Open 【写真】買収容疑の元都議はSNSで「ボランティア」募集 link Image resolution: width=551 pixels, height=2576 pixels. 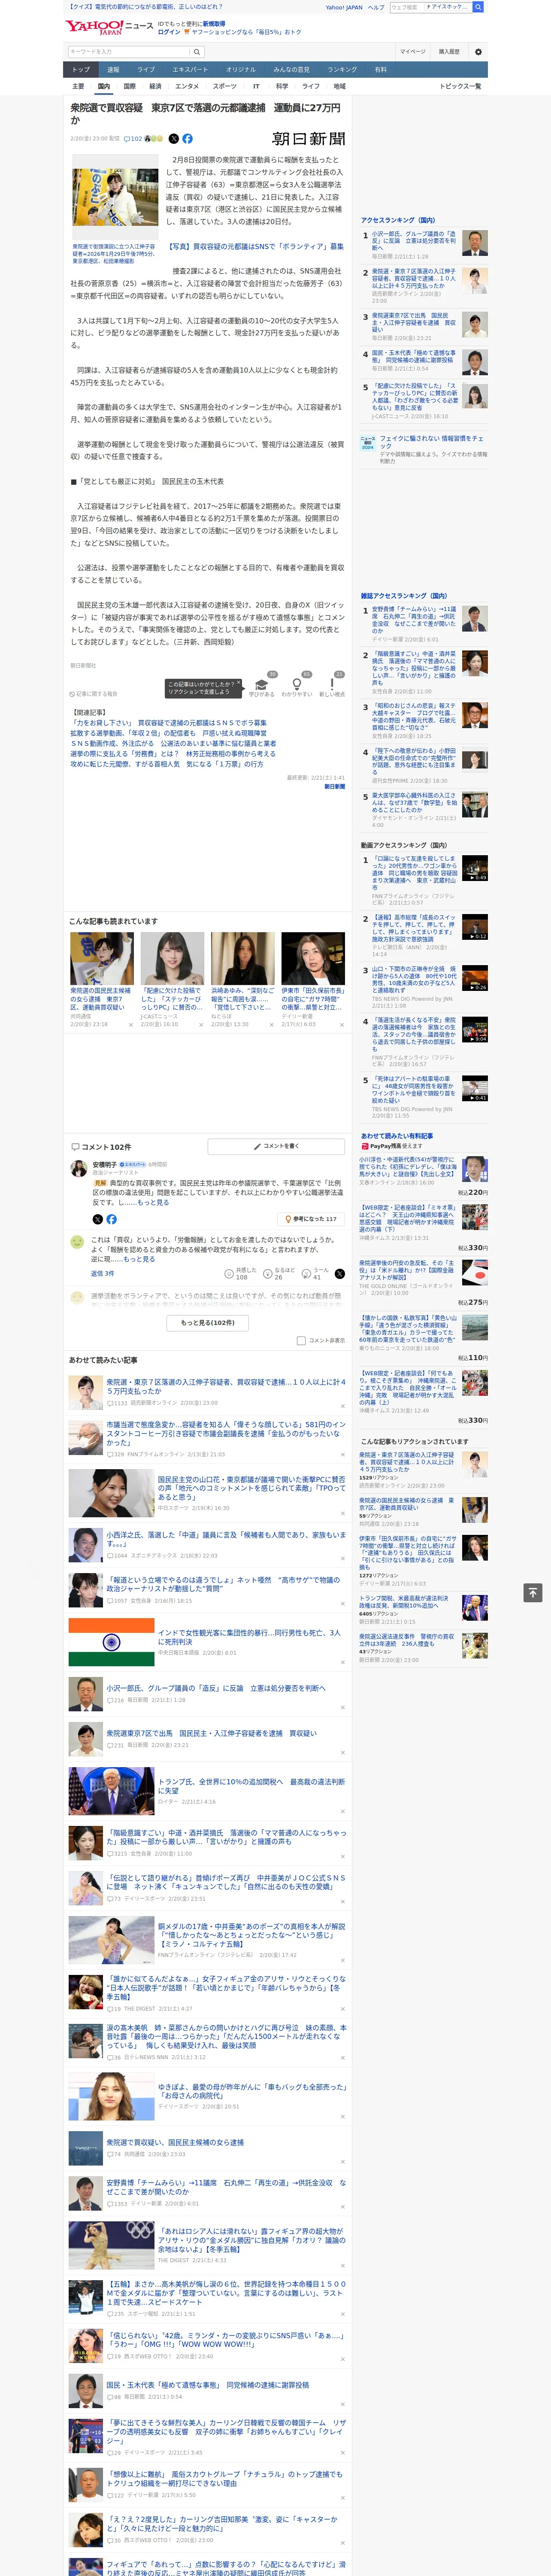point(255,247)
